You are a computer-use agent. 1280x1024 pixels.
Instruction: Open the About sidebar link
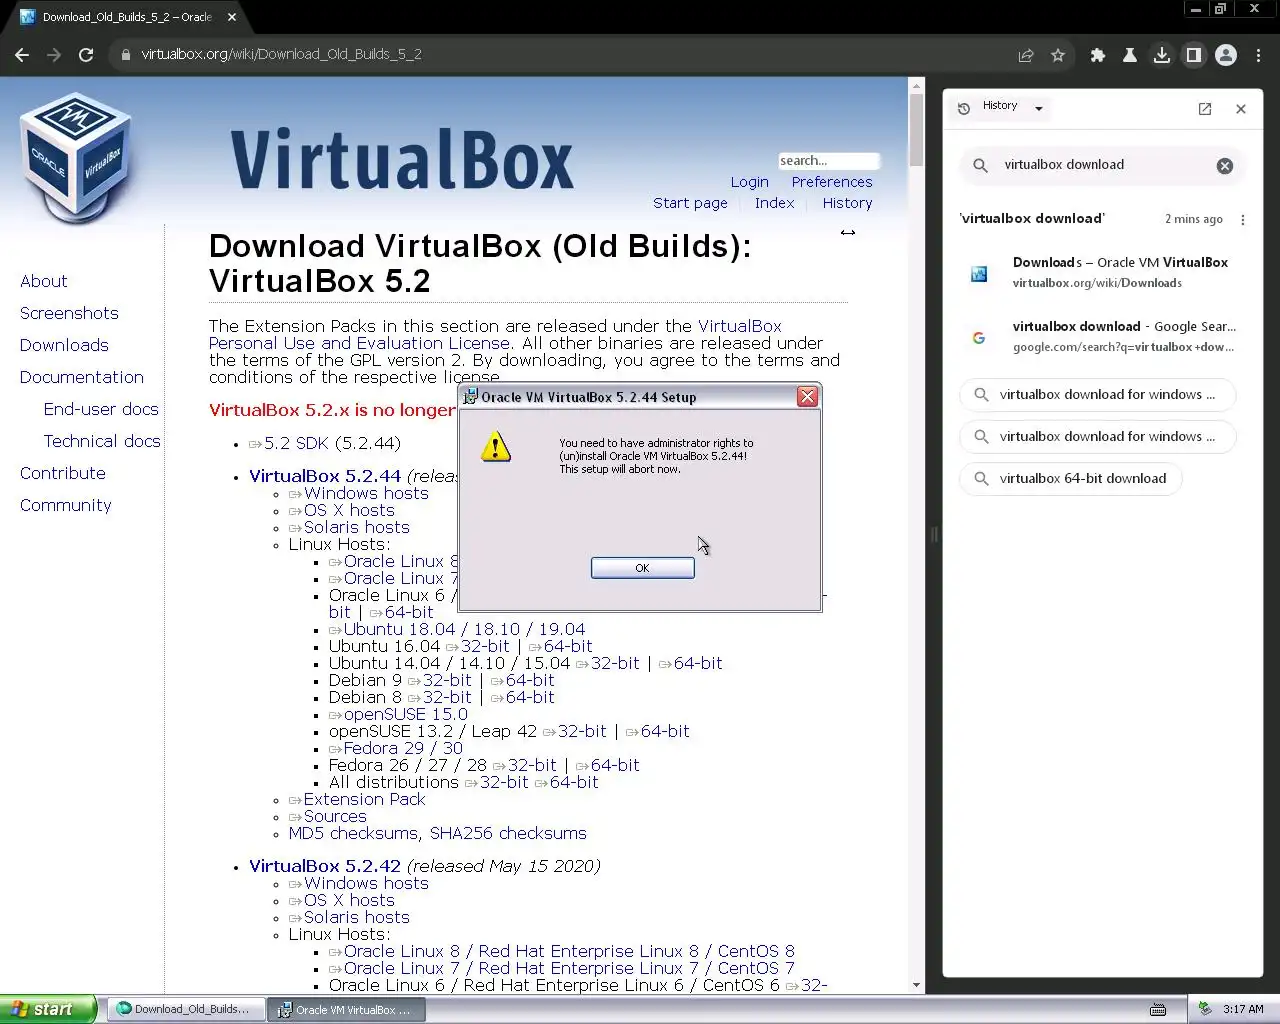pos(44,282)
